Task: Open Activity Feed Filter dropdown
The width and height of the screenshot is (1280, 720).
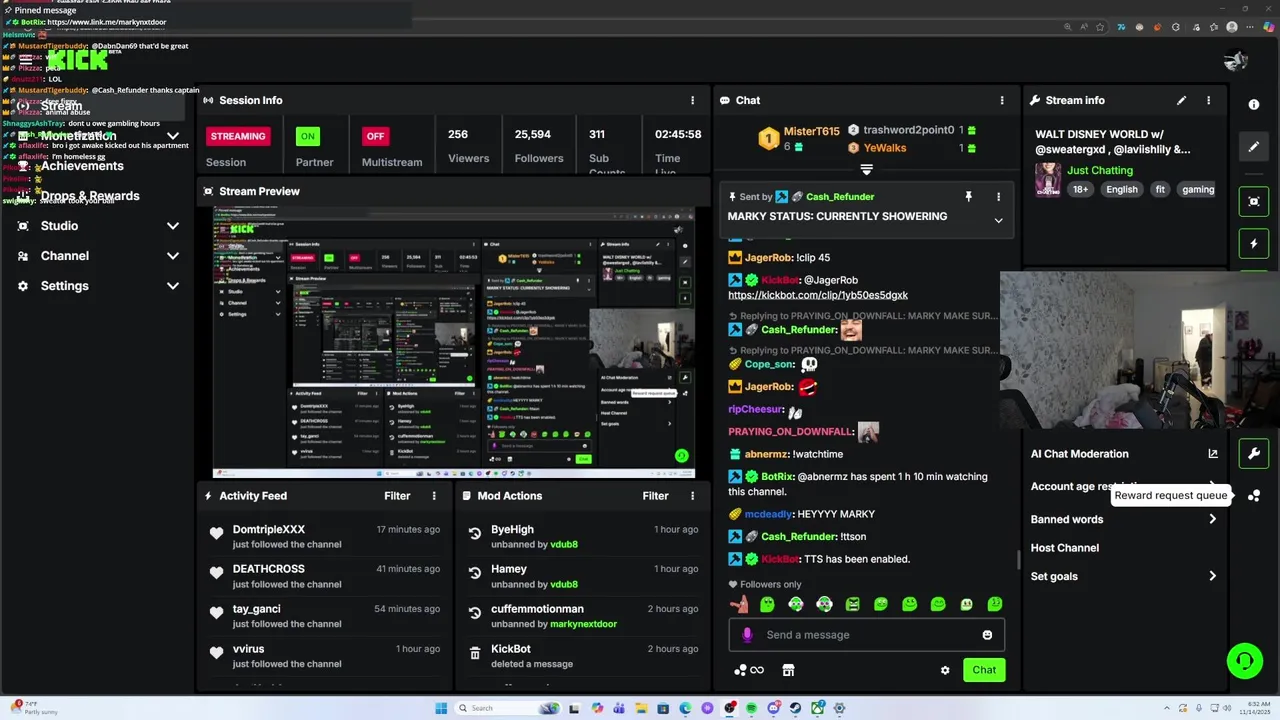Action: 397,496
